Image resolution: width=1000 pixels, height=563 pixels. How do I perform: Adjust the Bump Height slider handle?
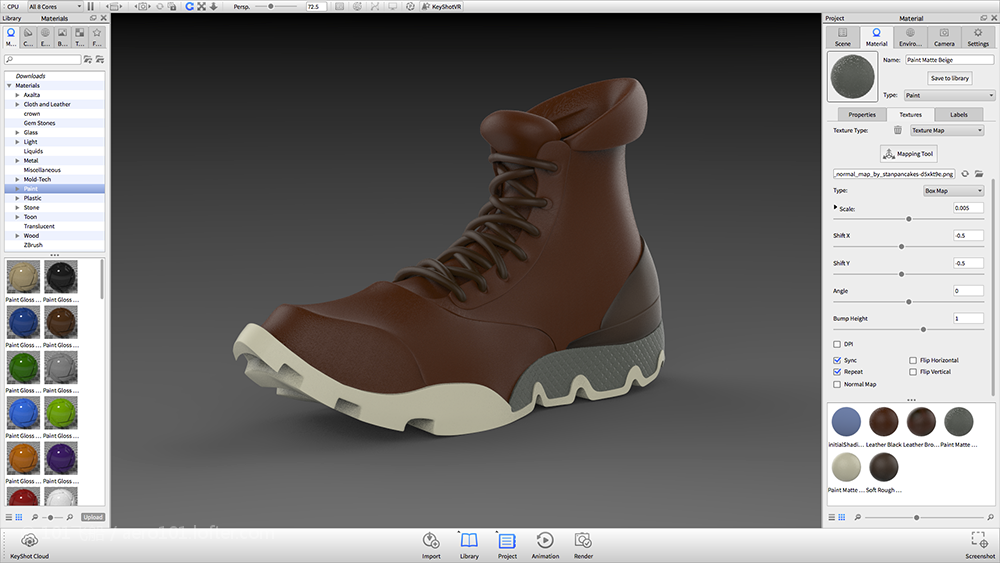(x=923, y=329)
